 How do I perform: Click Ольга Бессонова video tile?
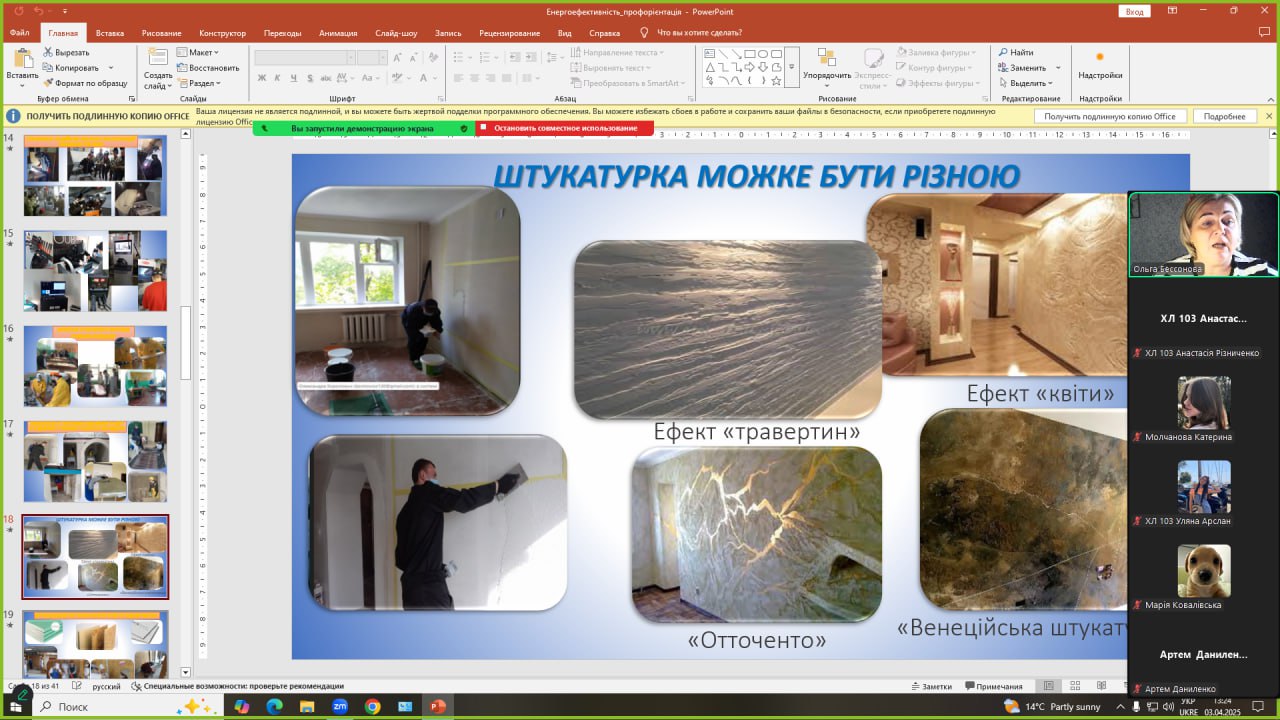[1204, 235]
